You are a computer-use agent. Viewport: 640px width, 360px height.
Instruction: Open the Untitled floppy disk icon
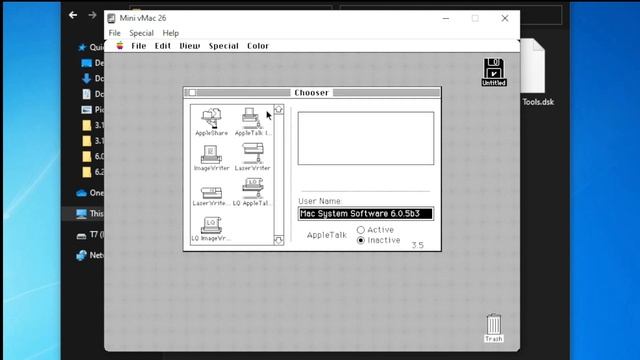click(x=494, y=72)
